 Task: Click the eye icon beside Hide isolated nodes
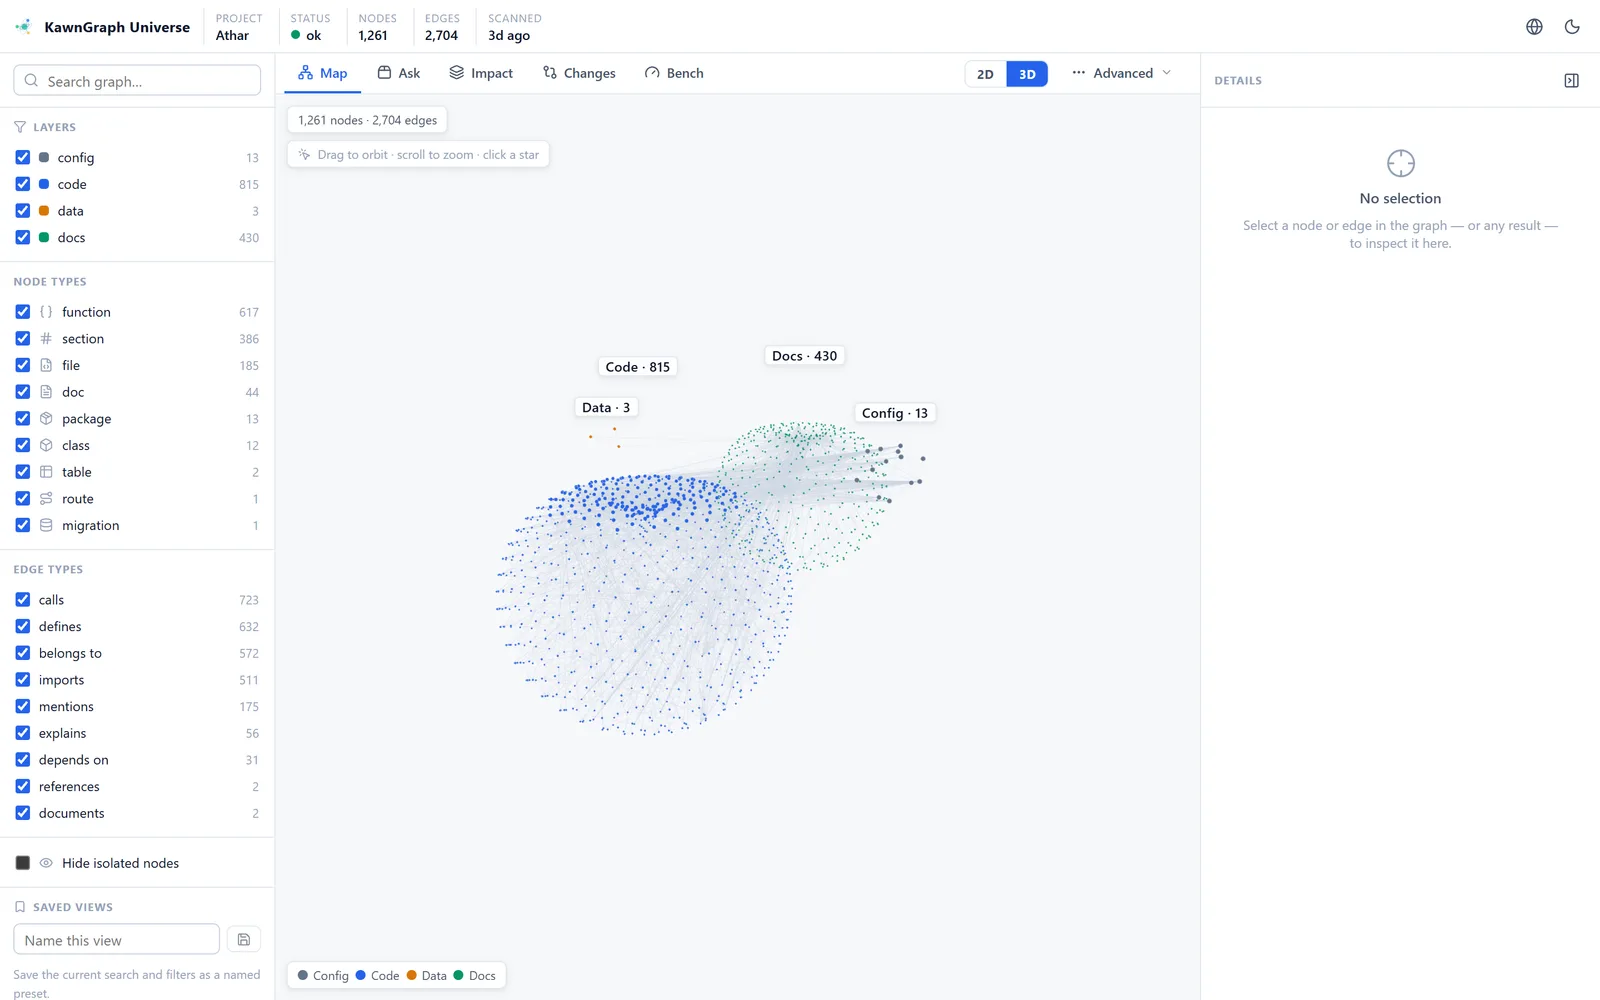point(46,863)
